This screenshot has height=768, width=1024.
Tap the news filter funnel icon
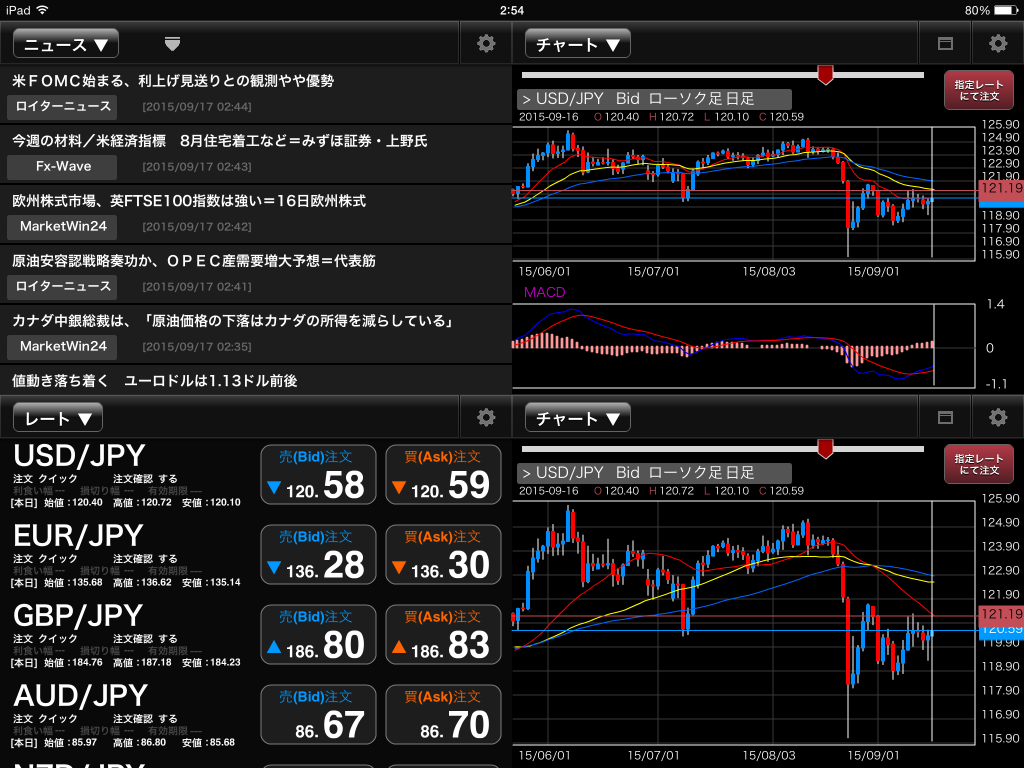click(172, 44)
